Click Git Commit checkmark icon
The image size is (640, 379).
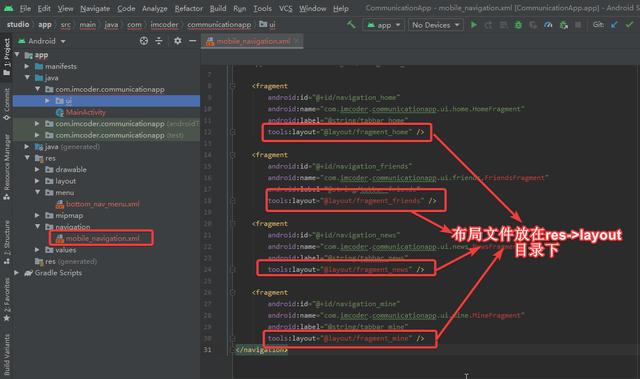[x=629, y=25]
